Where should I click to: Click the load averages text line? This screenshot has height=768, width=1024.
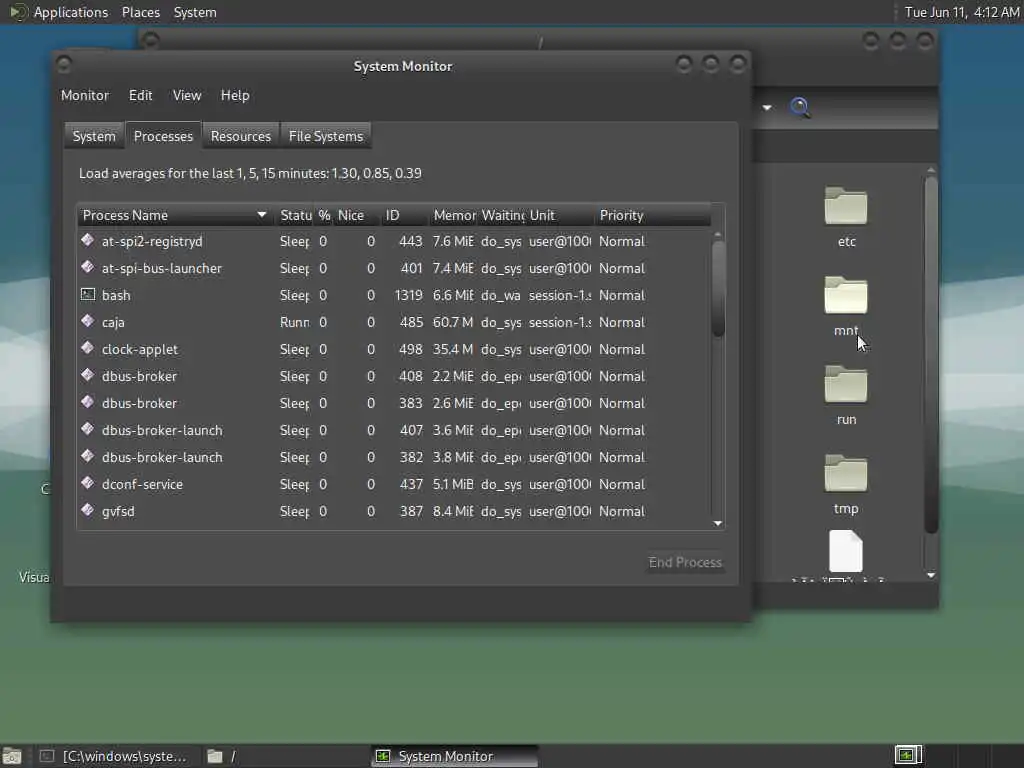coord(250,173)
